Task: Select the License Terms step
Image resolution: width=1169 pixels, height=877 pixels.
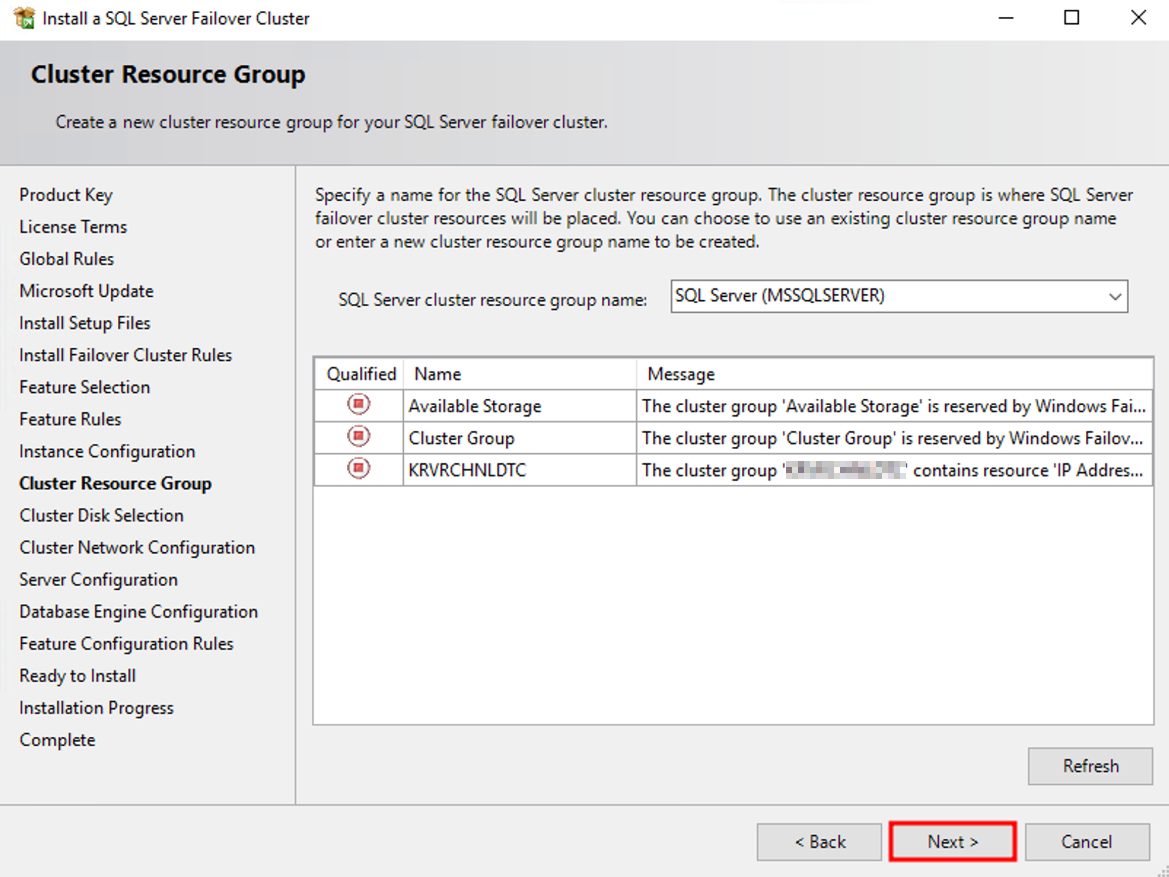Action: pos(73,227)
